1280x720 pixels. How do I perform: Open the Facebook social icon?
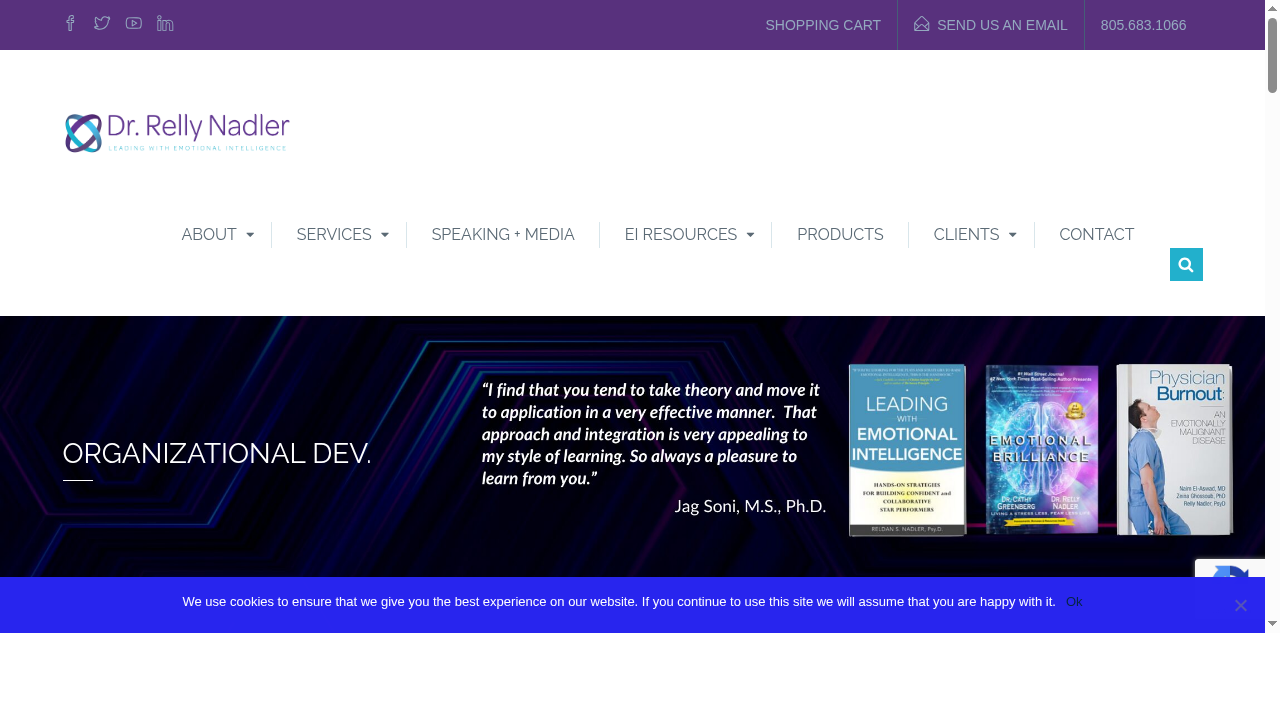coord(70,23)
